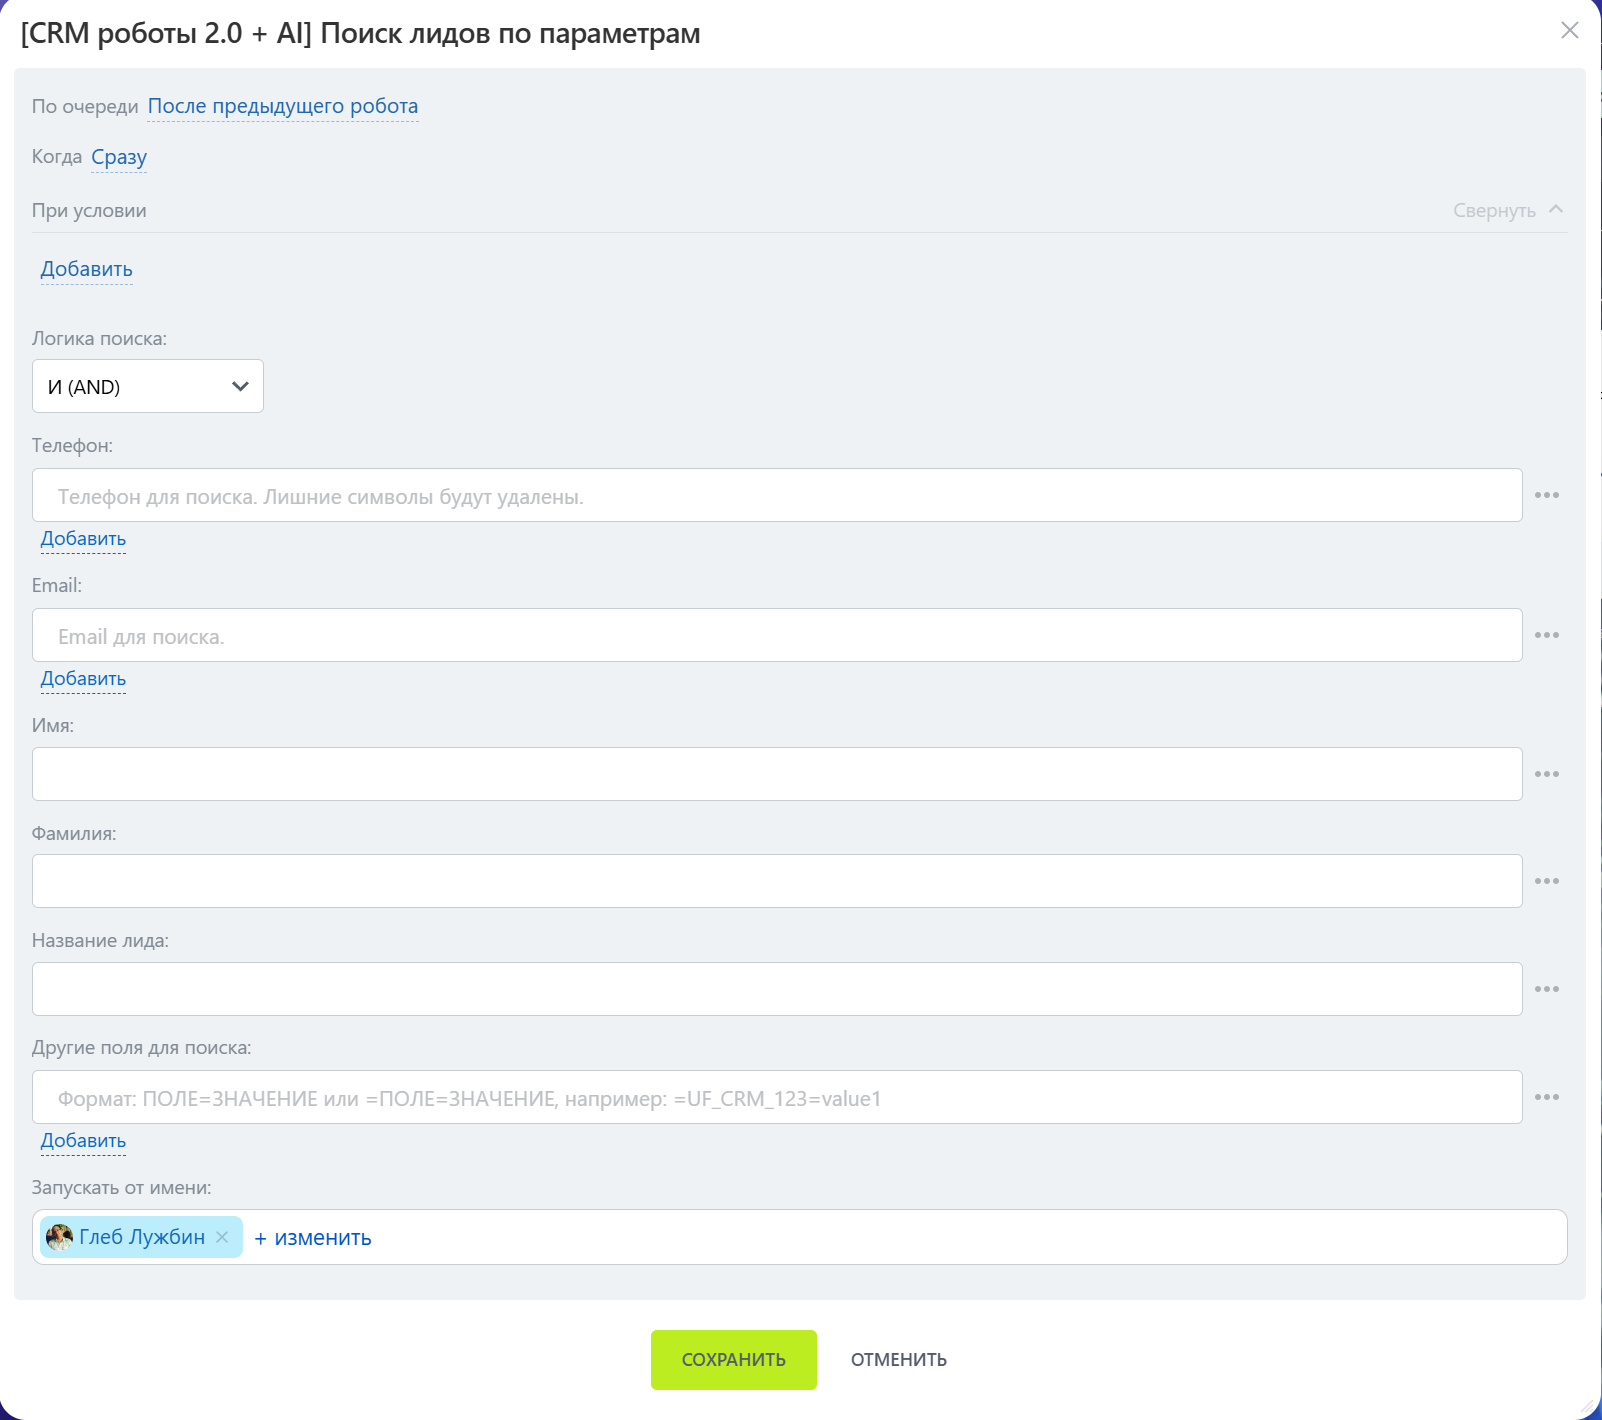Change the Когда timing value Сразу
The height and width of the screenshot is (1420, 1602).
click(119, 157)
